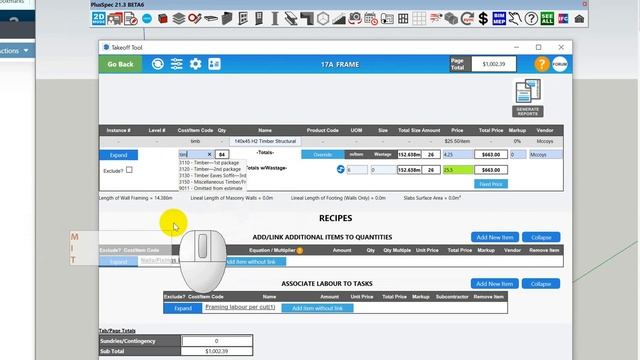Open the floor plan layout icon
This screenshot has width=640, height=360.
387,19
